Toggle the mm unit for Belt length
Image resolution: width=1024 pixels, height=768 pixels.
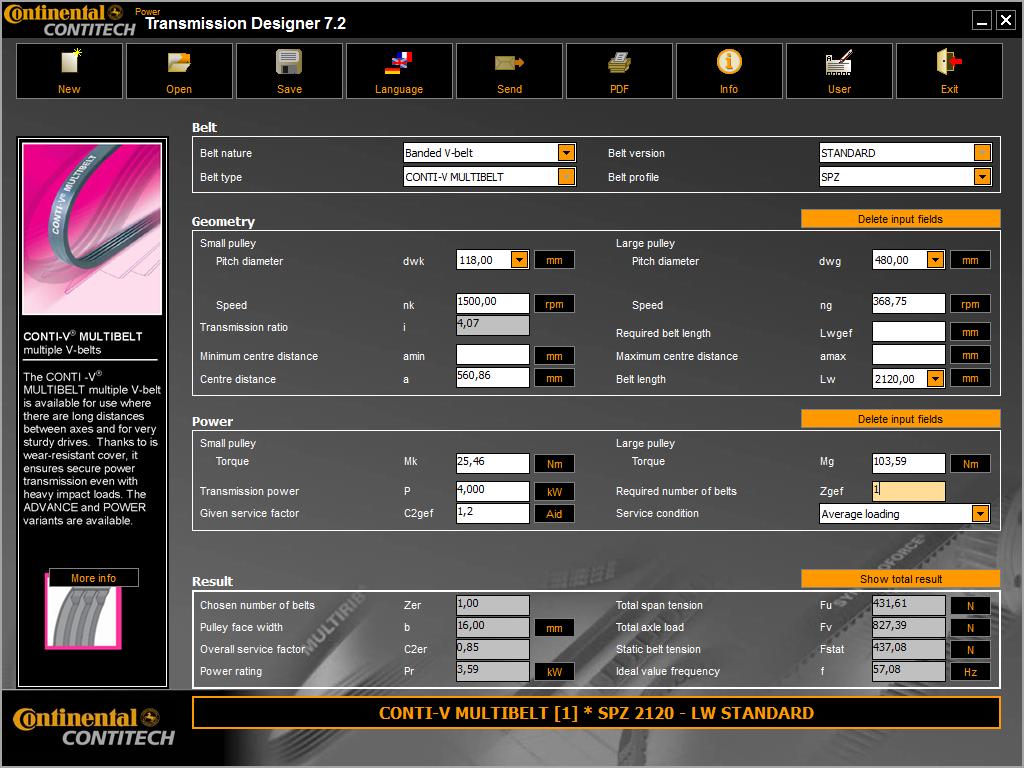tap(970, 378)
